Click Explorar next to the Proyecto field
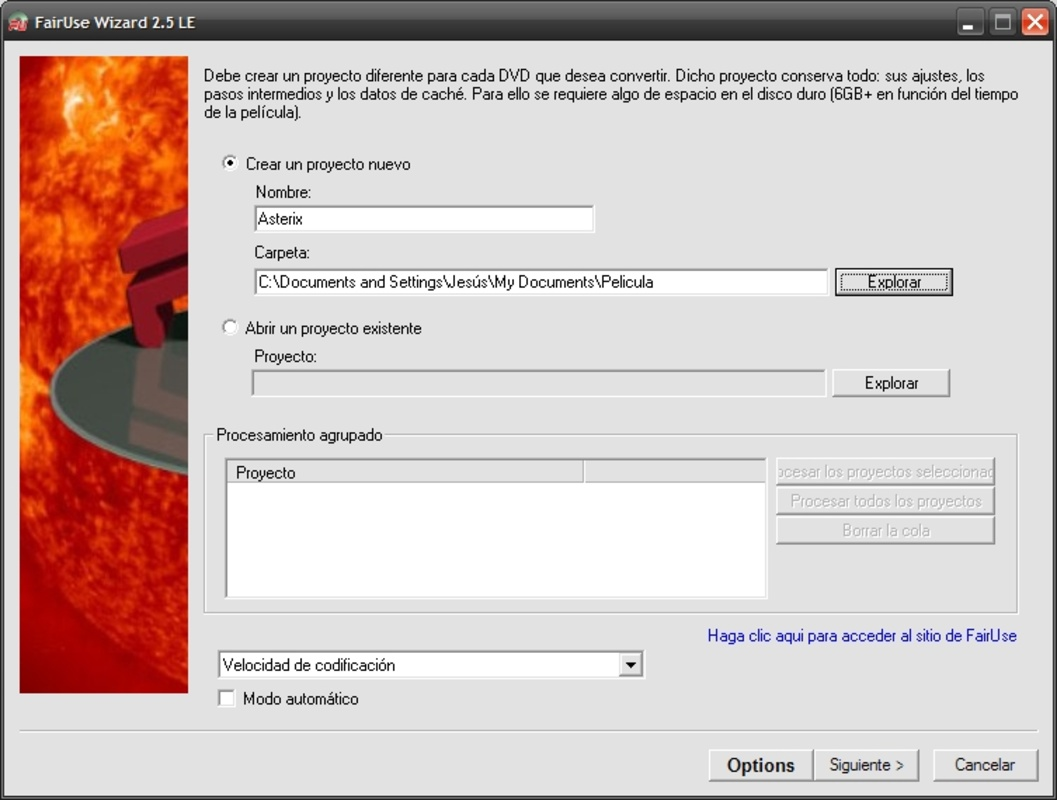Viewport: 1057px width, 800px height. click(890, 383)
